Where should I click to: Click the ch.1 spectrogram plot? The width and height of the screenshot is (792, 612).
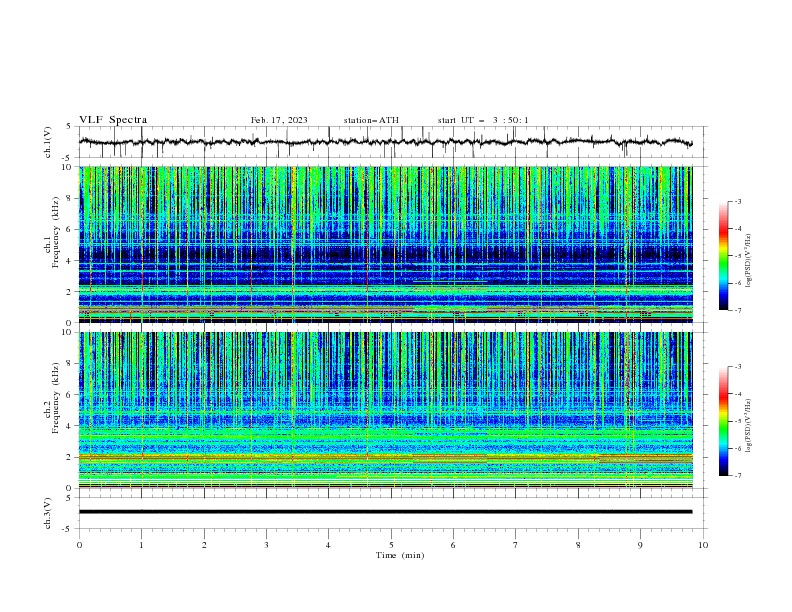click(385, 244)
